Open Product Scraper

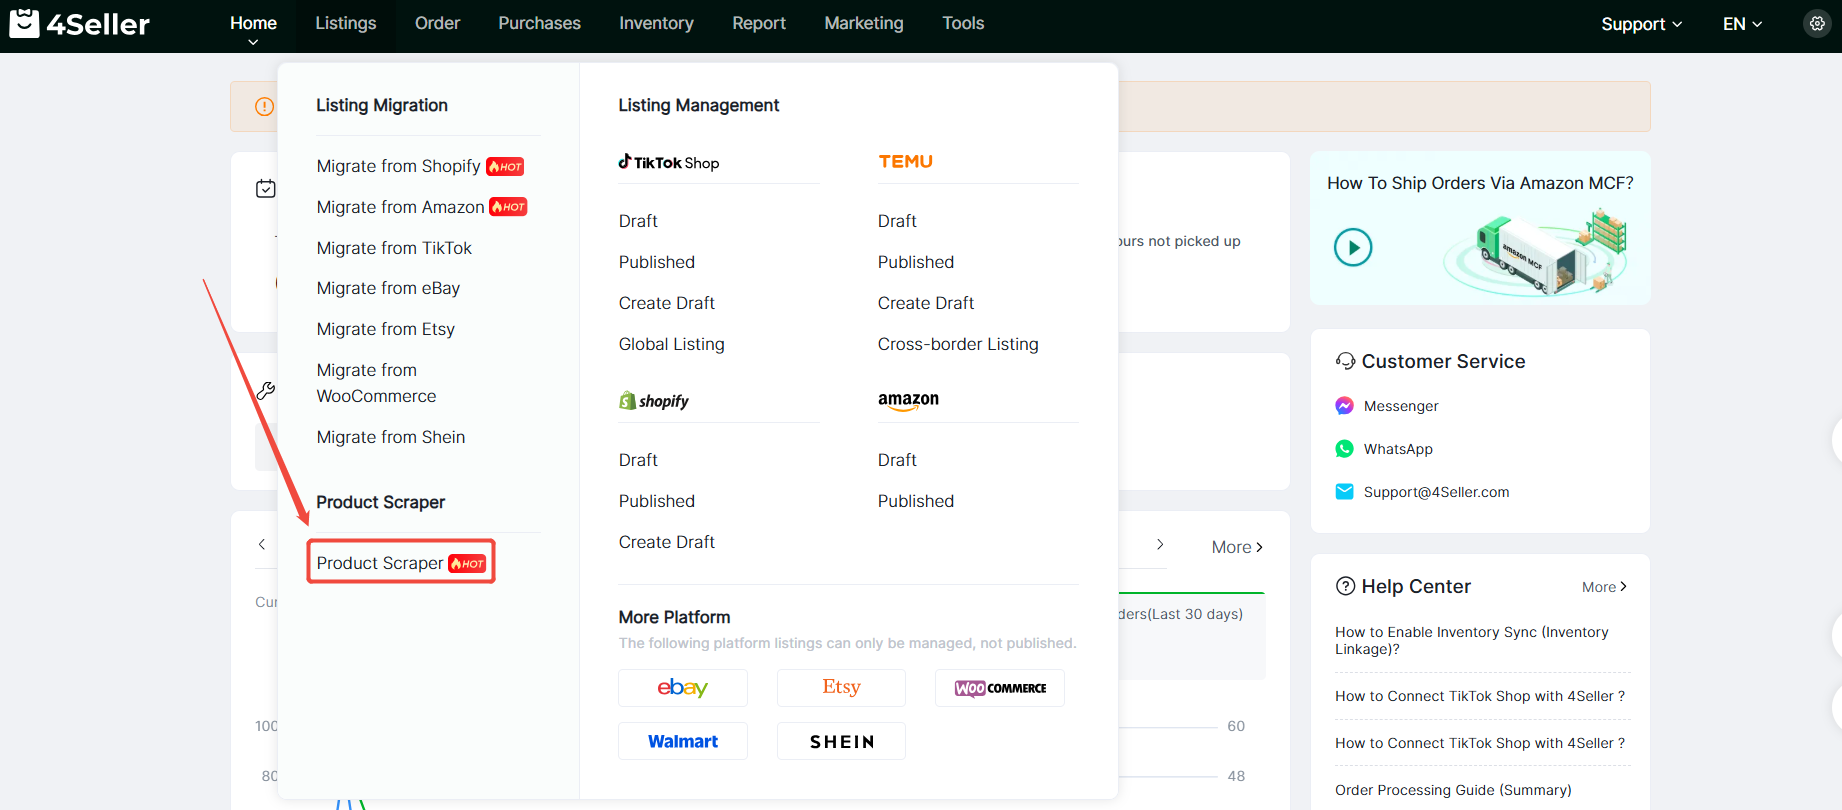tap(401, 563)
